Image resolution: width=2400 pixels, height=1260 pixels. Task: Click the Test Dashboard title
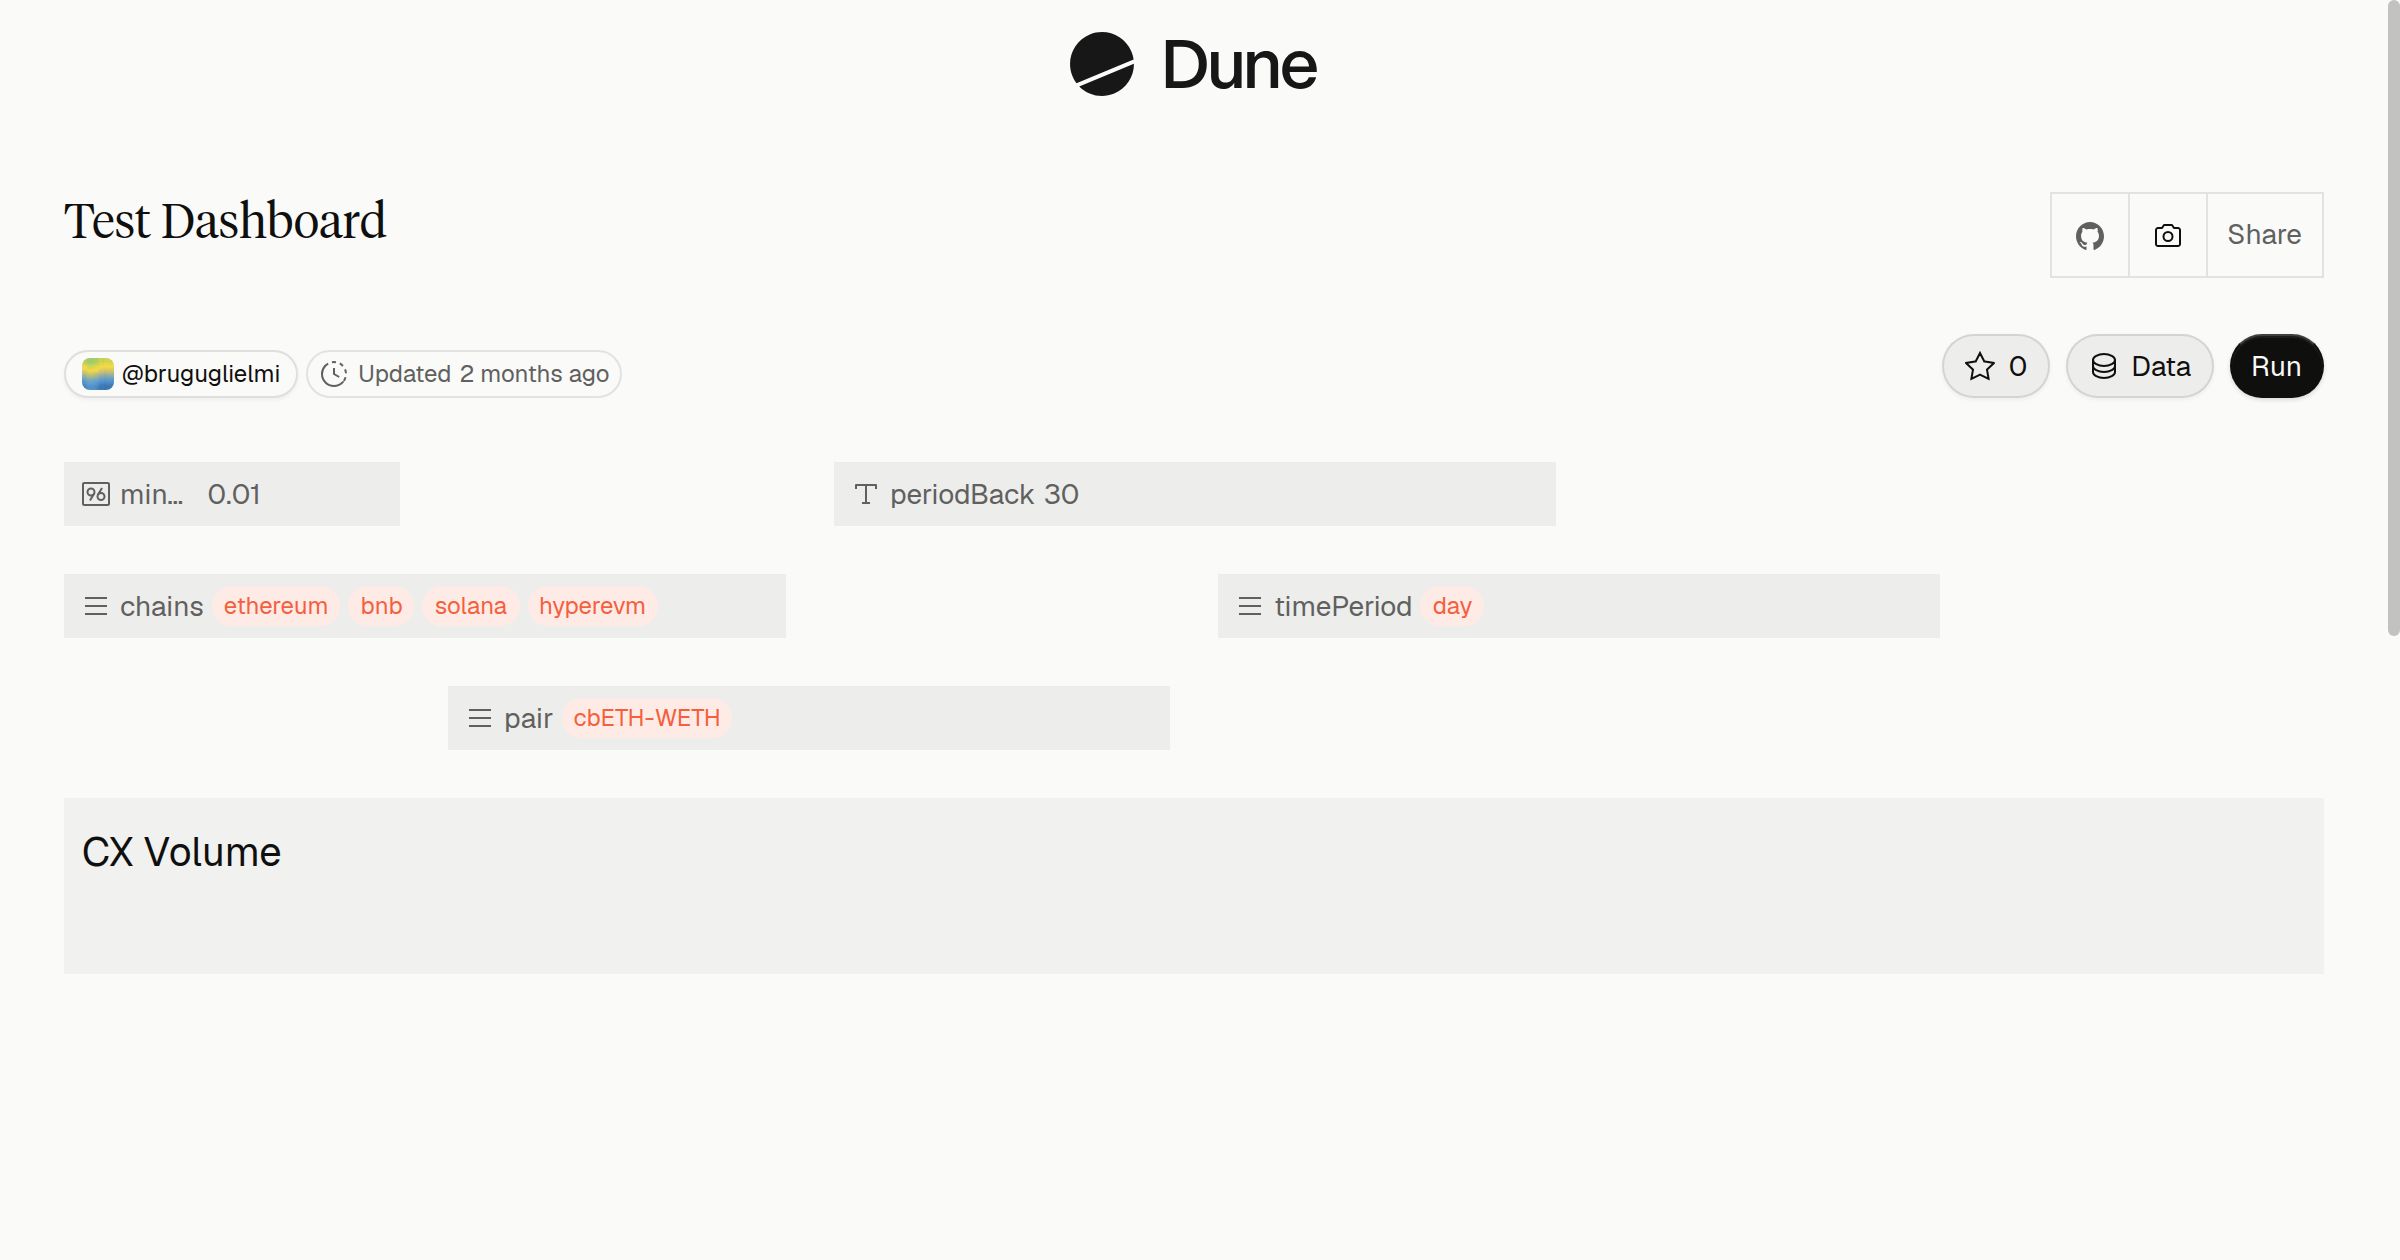point(225,221)
